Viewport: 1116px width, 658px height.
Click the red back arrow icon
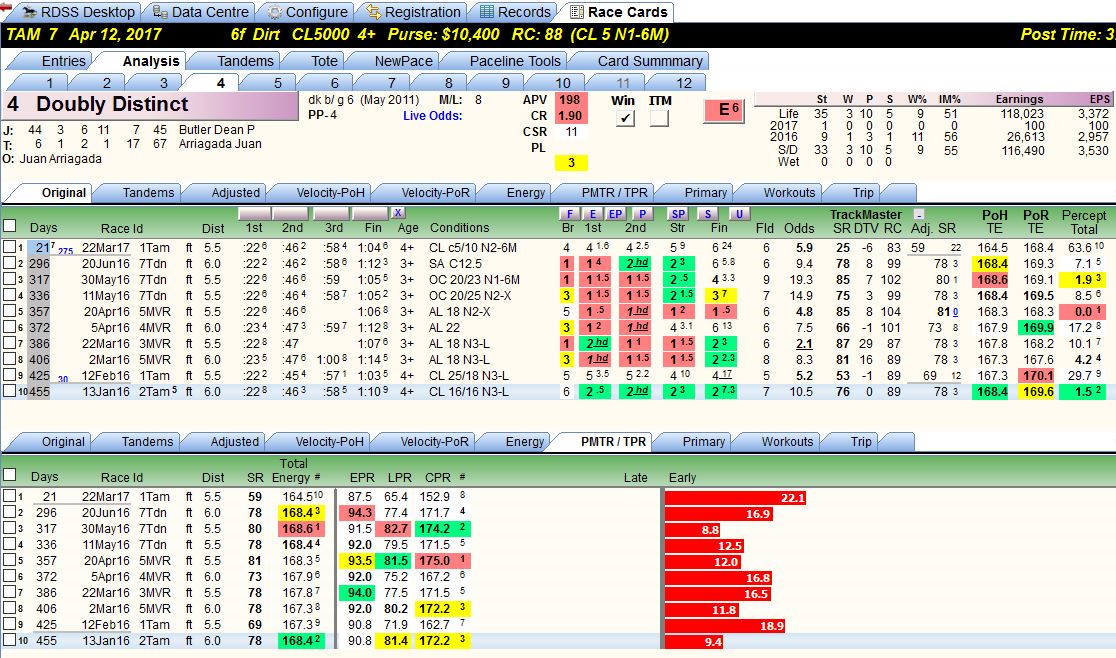pos(6,7)
